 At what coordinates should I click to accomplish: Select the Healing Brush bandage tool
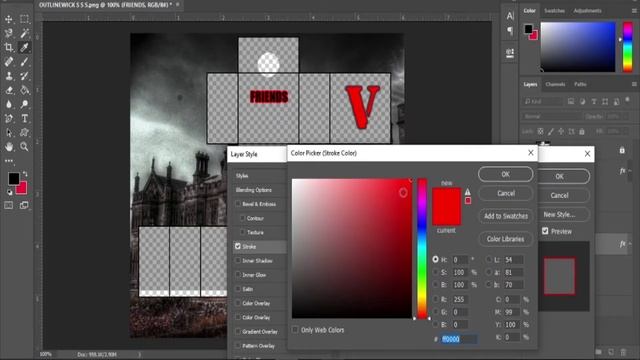(9, 62)
